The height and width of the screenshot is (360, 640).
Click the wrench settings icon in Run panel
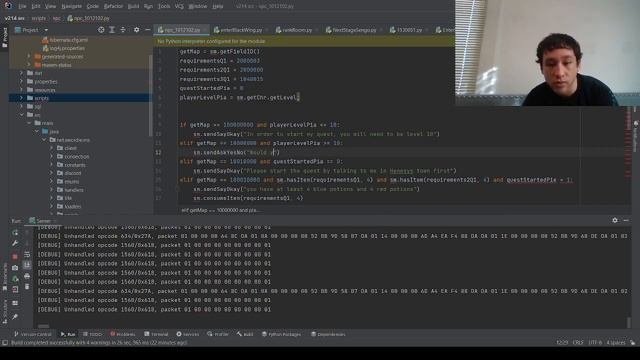pyautogui.click(x=15, y=243)
